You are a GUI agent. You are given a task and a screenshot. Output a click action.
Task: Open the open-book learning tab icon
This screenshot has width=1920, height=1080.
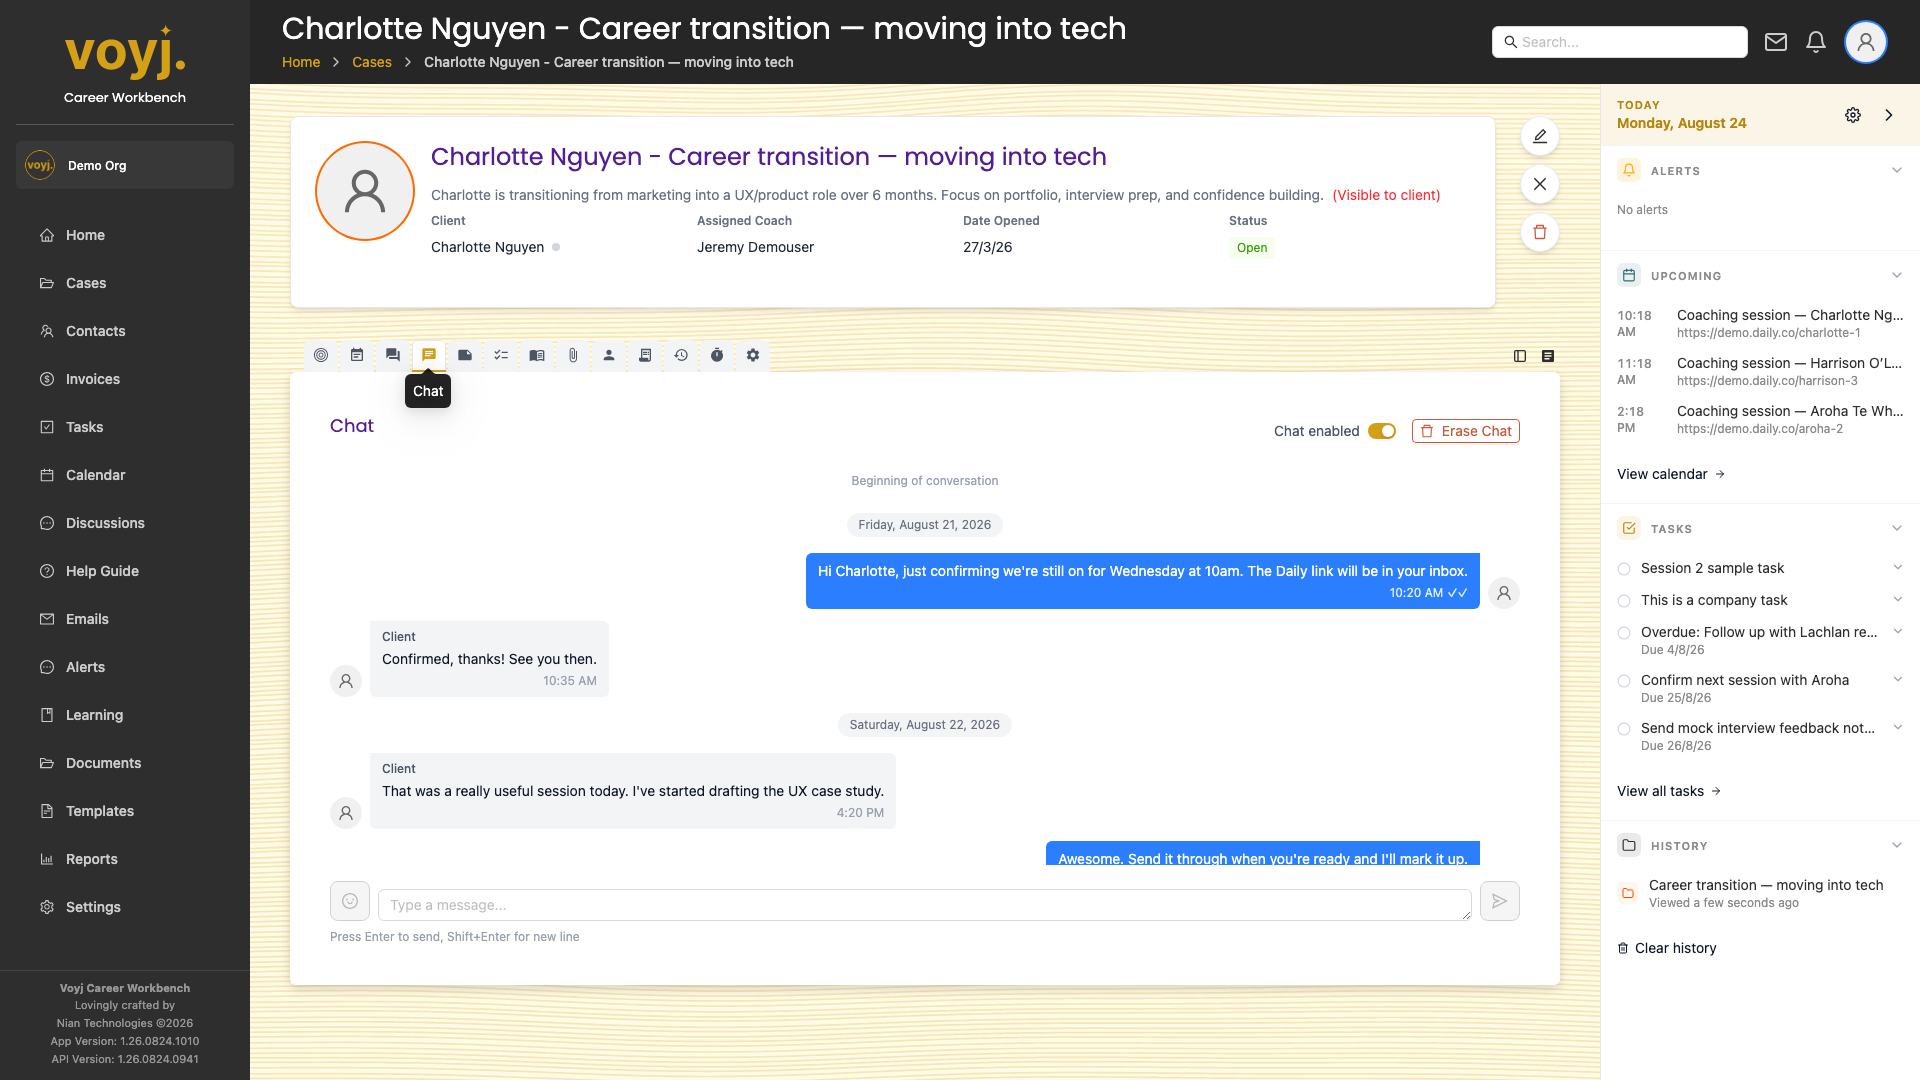[x=537, y=355]
